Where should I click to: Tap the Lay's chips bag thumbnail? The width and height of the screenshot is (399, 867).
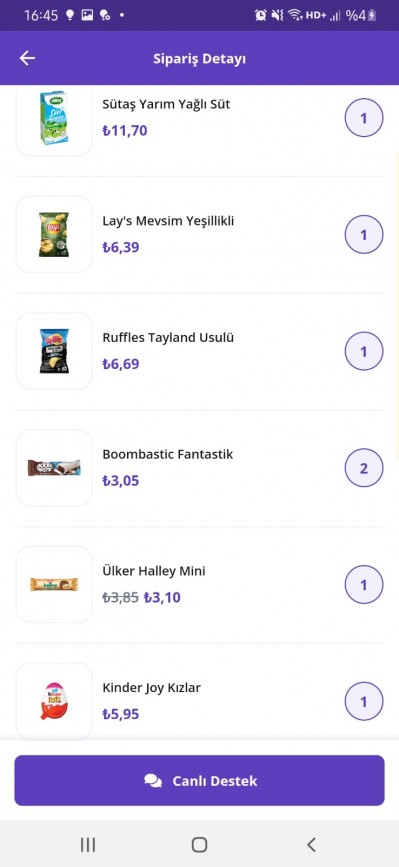point(54,234)
